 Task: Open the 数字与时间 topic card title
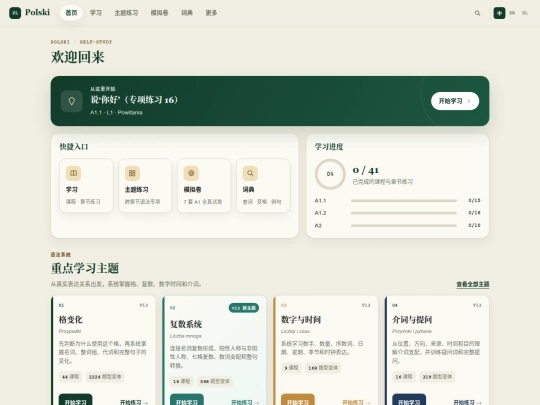point(301,320)
